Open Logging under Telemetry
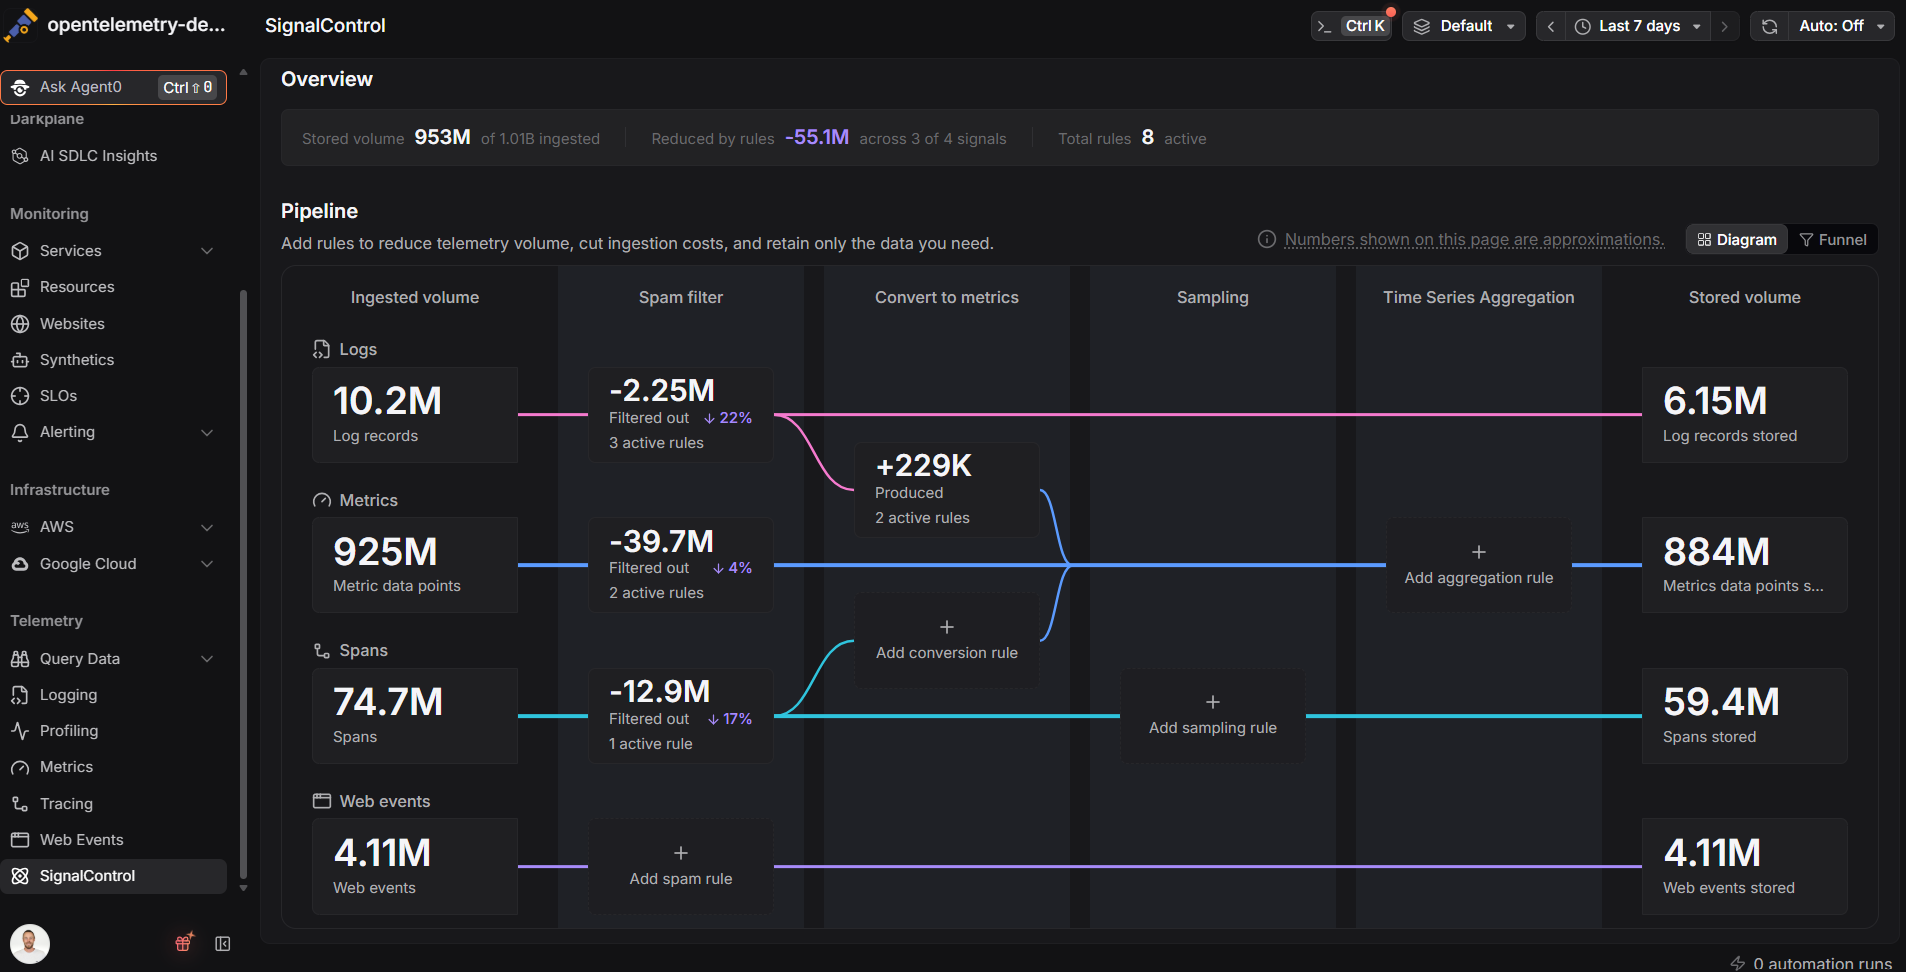The height and width of the screenshot is (972, 1906). tap(114, 695)
